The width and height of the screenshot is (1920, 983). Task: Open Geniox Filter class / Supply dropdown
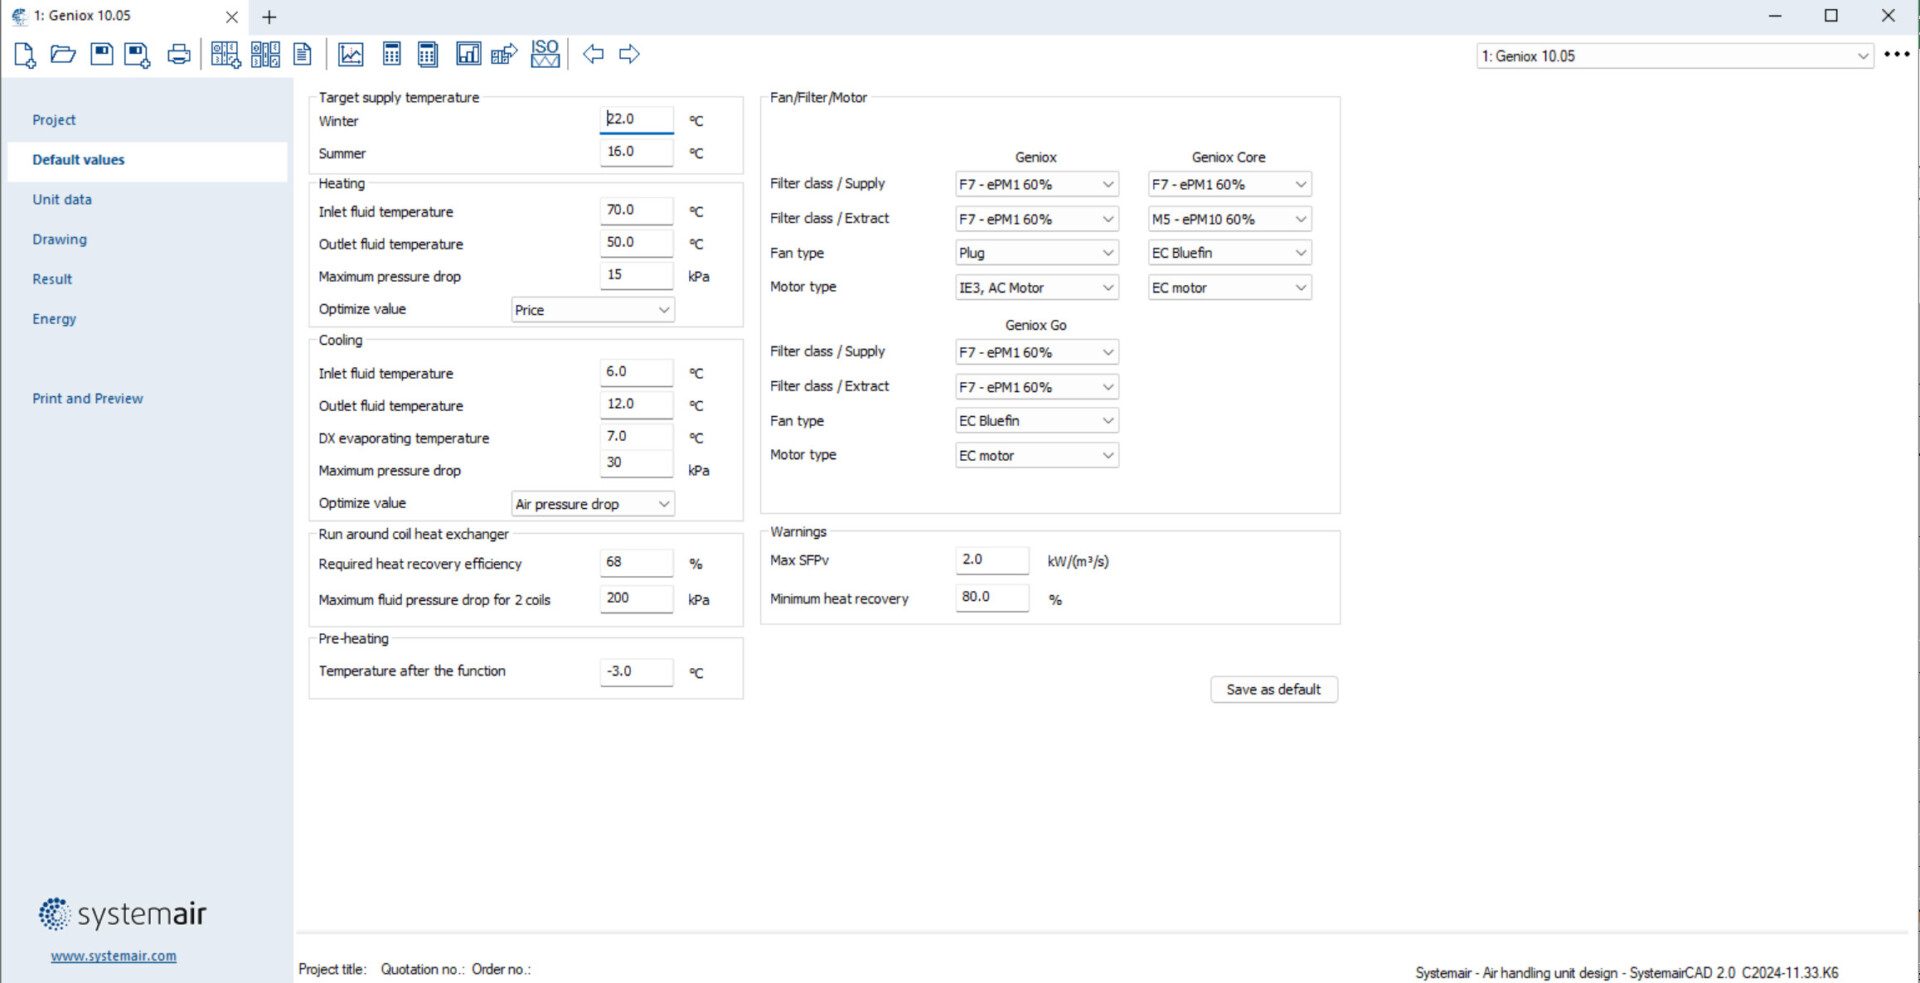[1036, 184]
